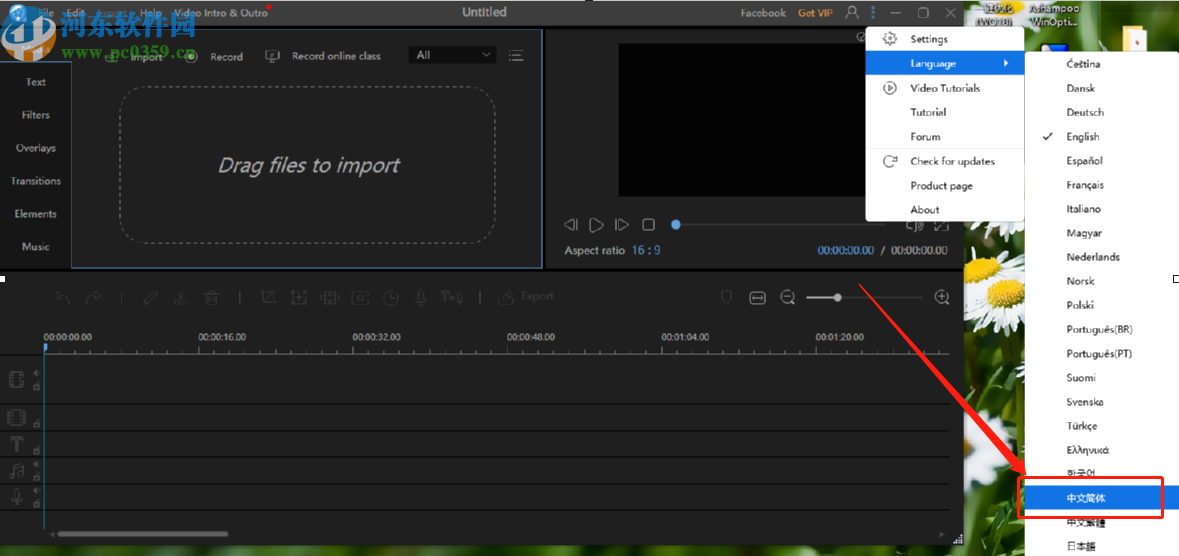Screen dimensions: 1179x556
Task: Click the timeline zoom in magnifier
Action: pyautogui.click(x=941, y=297)
